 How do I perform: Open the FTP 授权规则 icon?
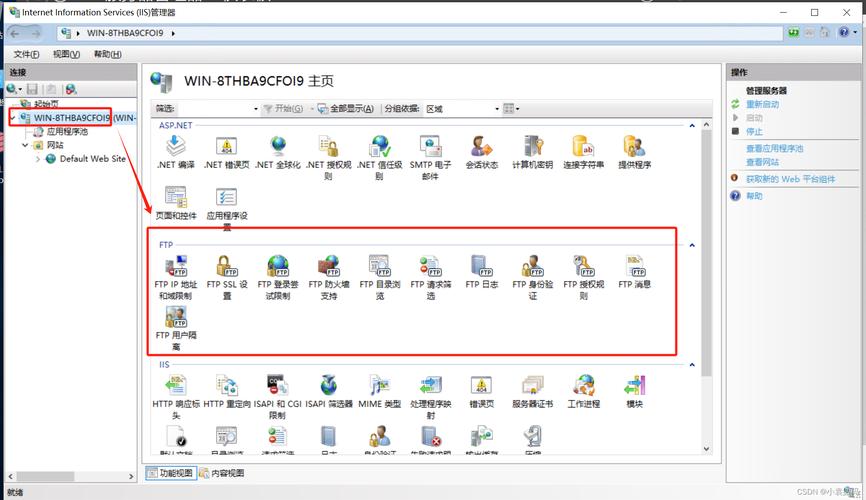coord(583,266)
